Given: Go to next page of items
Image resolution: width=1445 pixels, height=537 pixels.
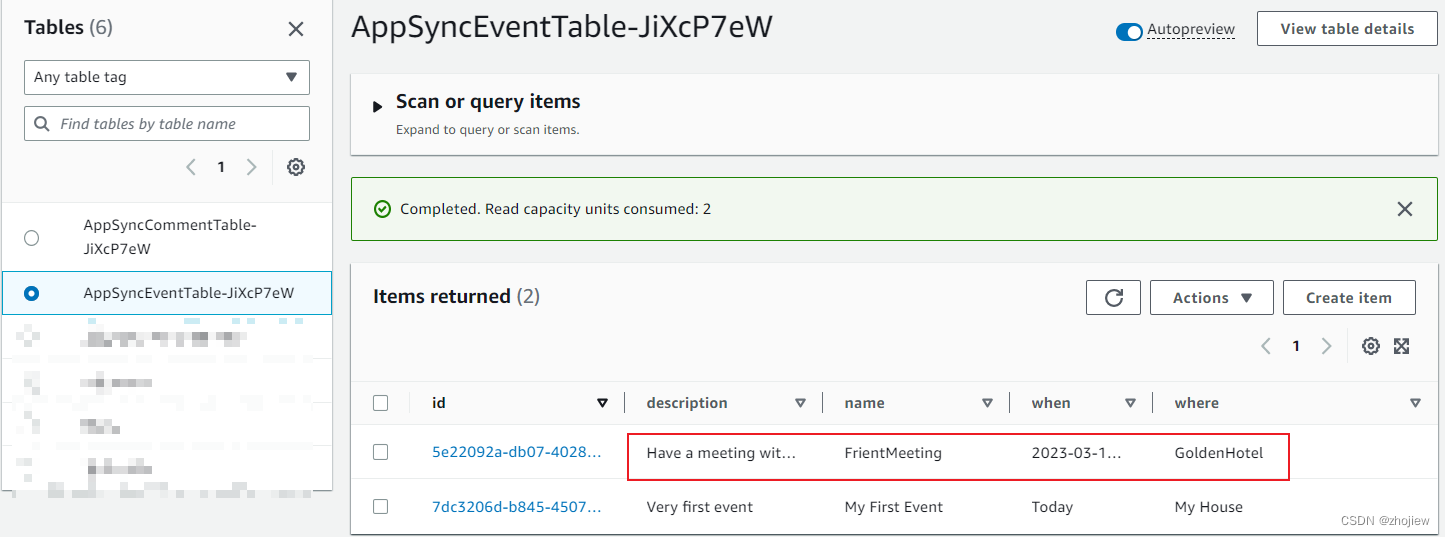Looking at the screenshot, I should point(1327,346).
